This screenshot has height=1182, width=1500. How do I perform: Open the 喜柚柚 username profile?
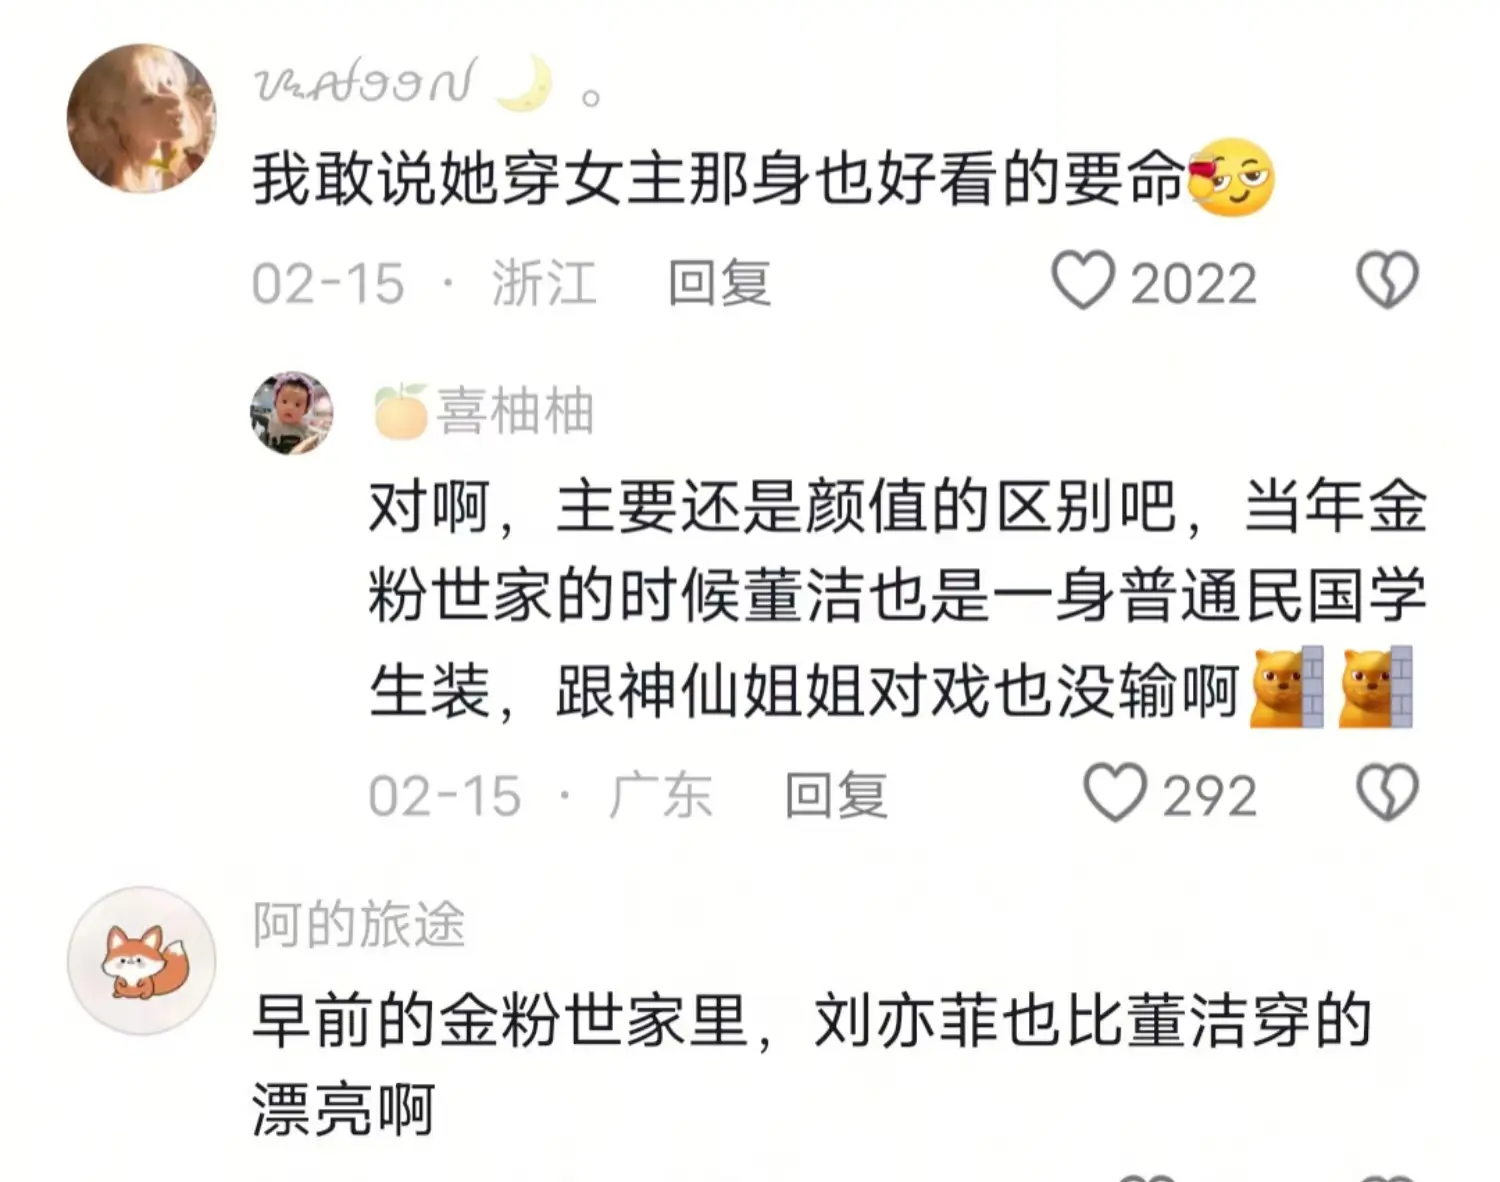tap(515, 412)
